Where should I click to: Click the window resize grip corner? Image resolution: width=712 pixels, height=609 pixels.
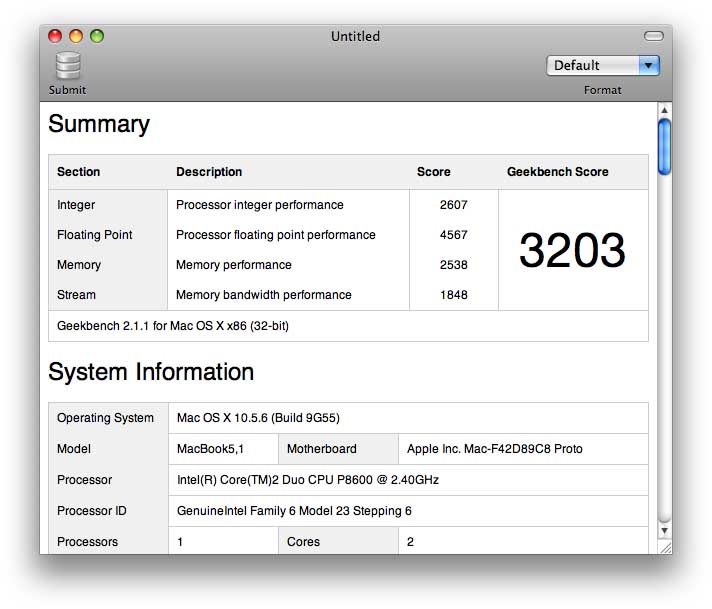tap(666, 547)
